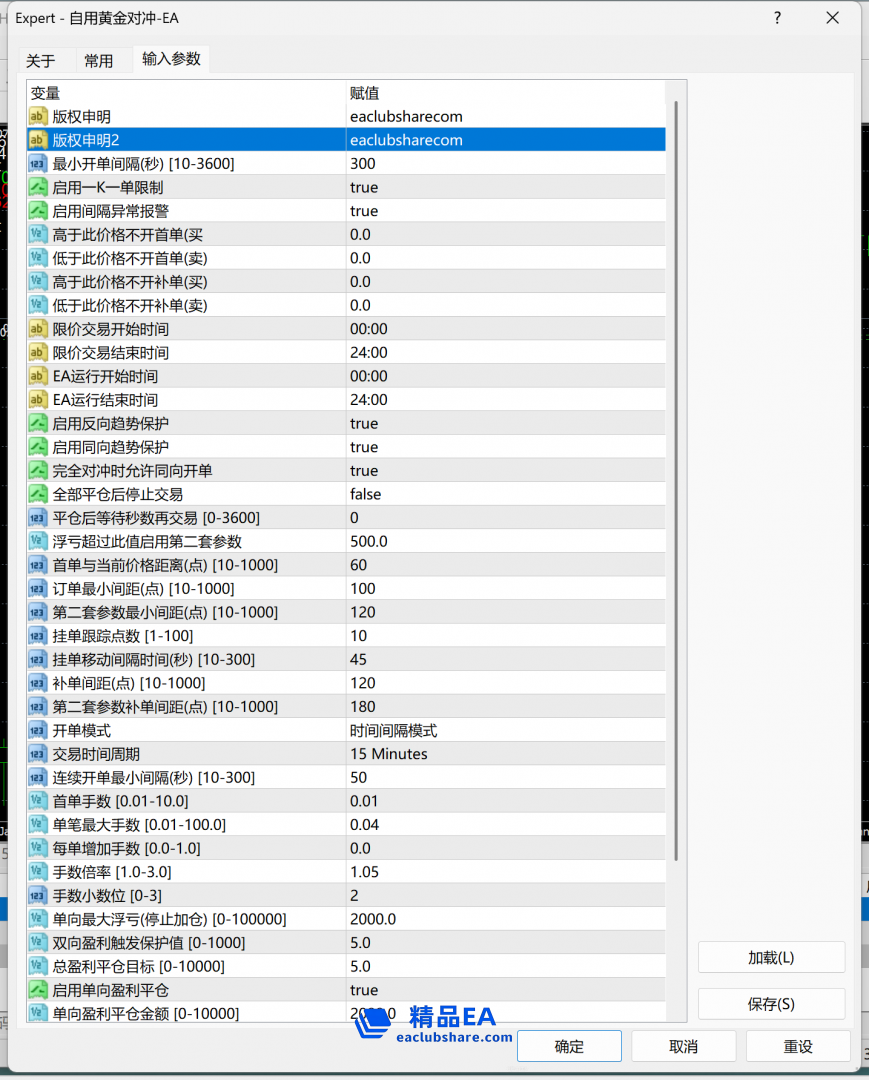
Task: Click the parameter list vertical scrollbar
Action: point(677,480)
